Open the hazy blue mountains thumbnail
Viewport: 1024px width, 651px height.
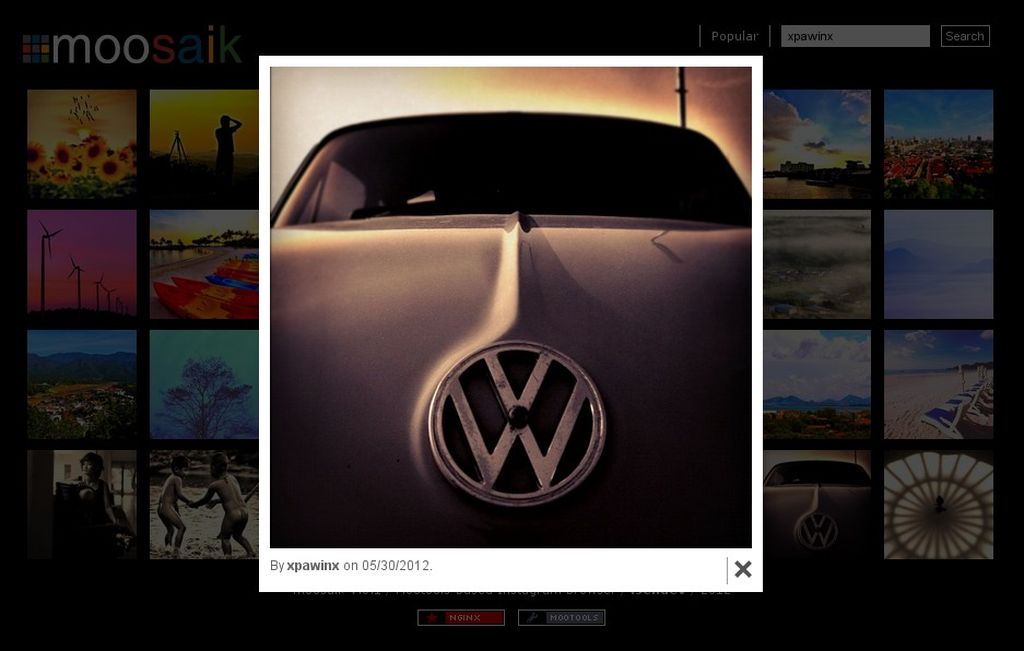coord(938,264)
